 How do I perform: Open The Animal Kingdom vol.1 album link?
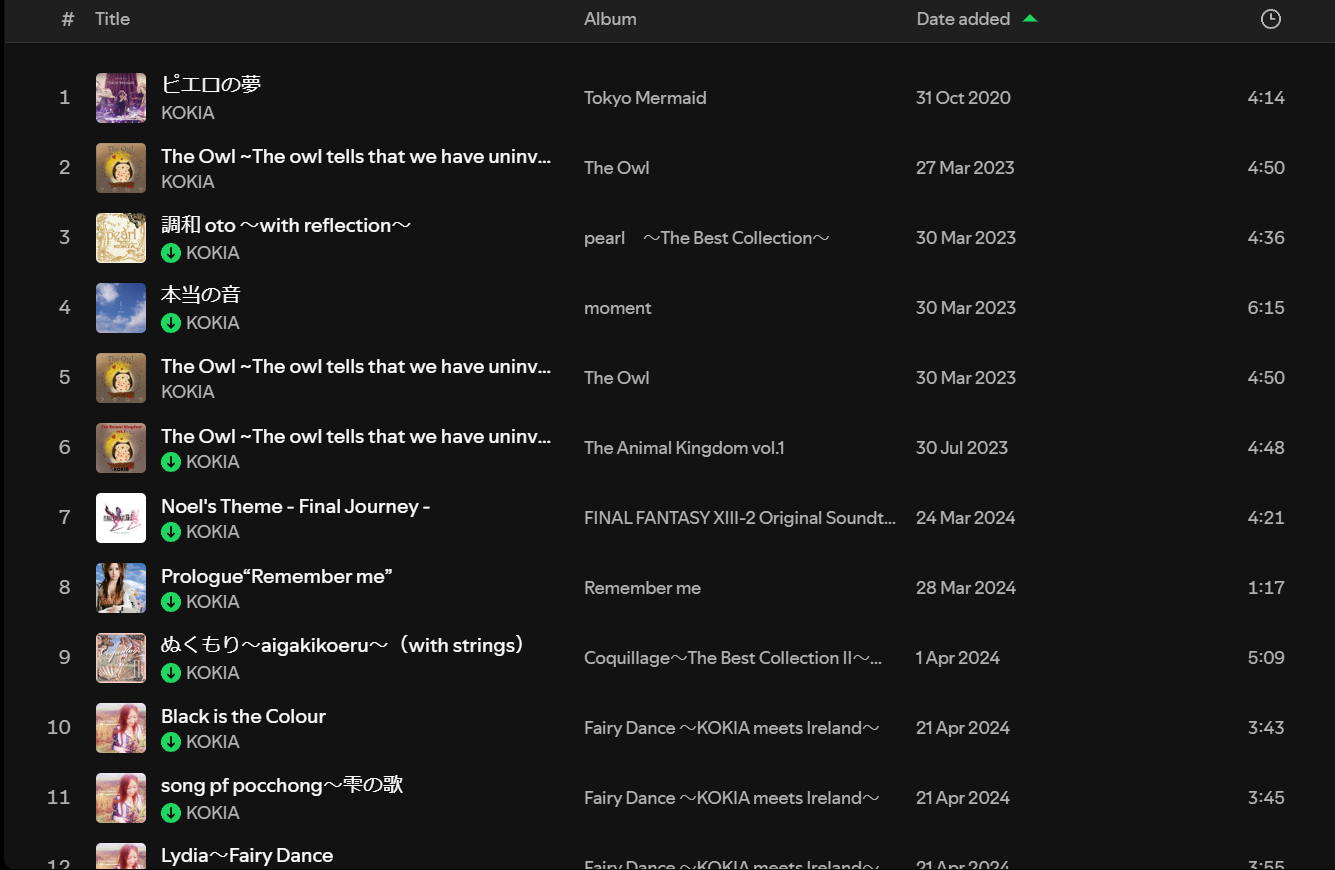coord(684,448)
